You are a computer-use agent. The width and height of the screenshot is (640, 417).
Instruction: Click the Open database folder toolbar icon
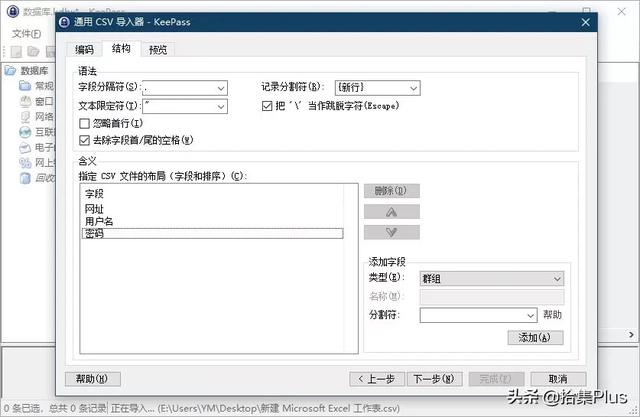tap(33, 52)
